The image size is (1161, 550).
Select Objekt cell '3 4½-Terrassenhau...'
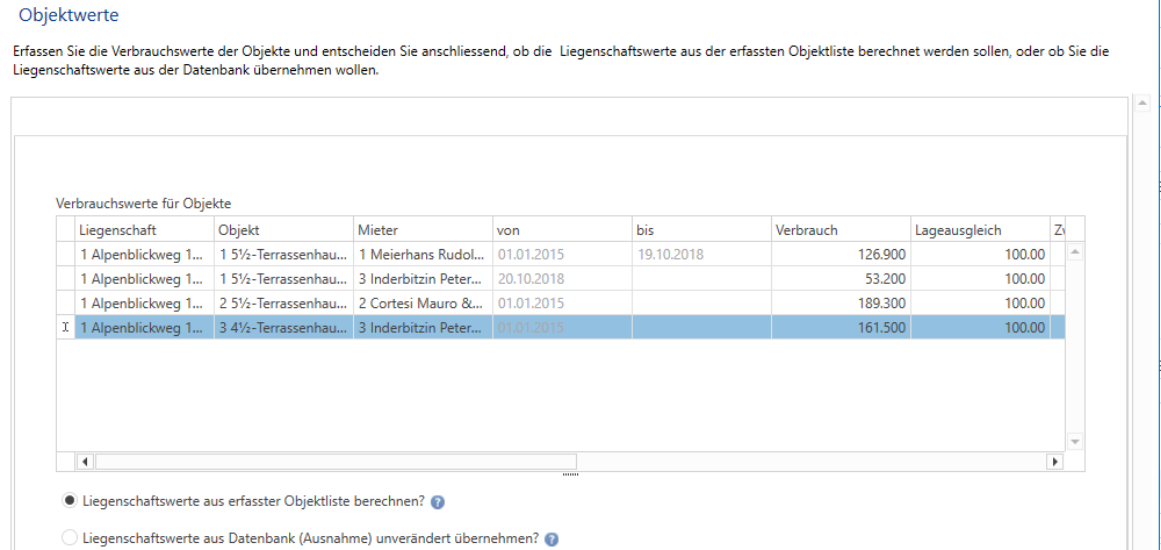(284, 327)
